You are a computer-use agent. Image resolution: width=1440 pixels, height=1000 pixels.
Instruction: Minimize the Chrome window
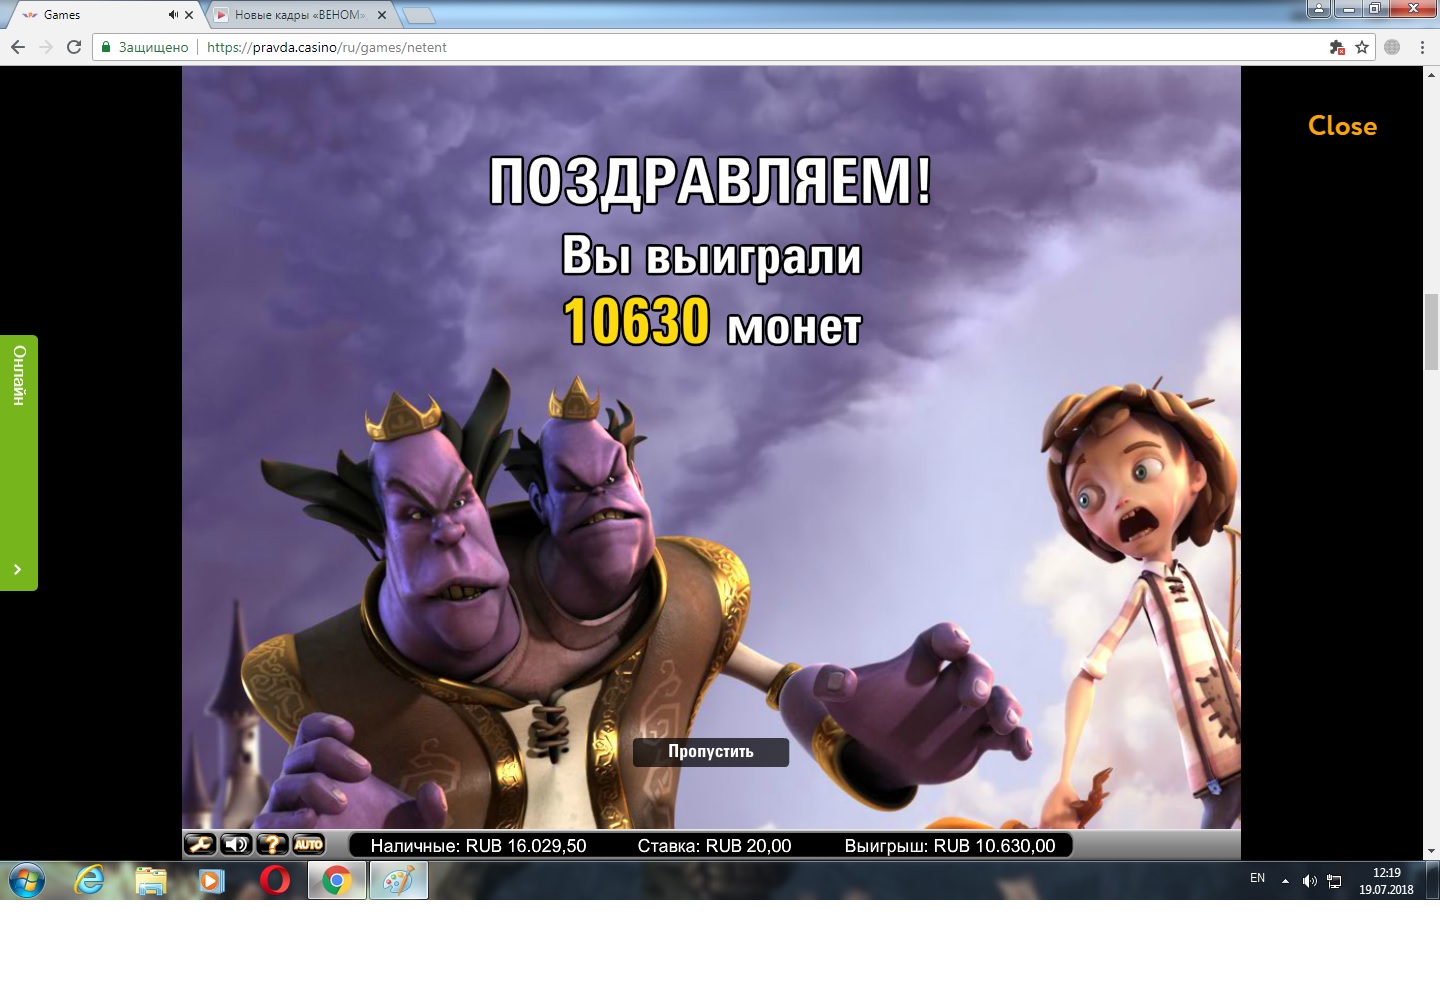(x=1348, y=9)
